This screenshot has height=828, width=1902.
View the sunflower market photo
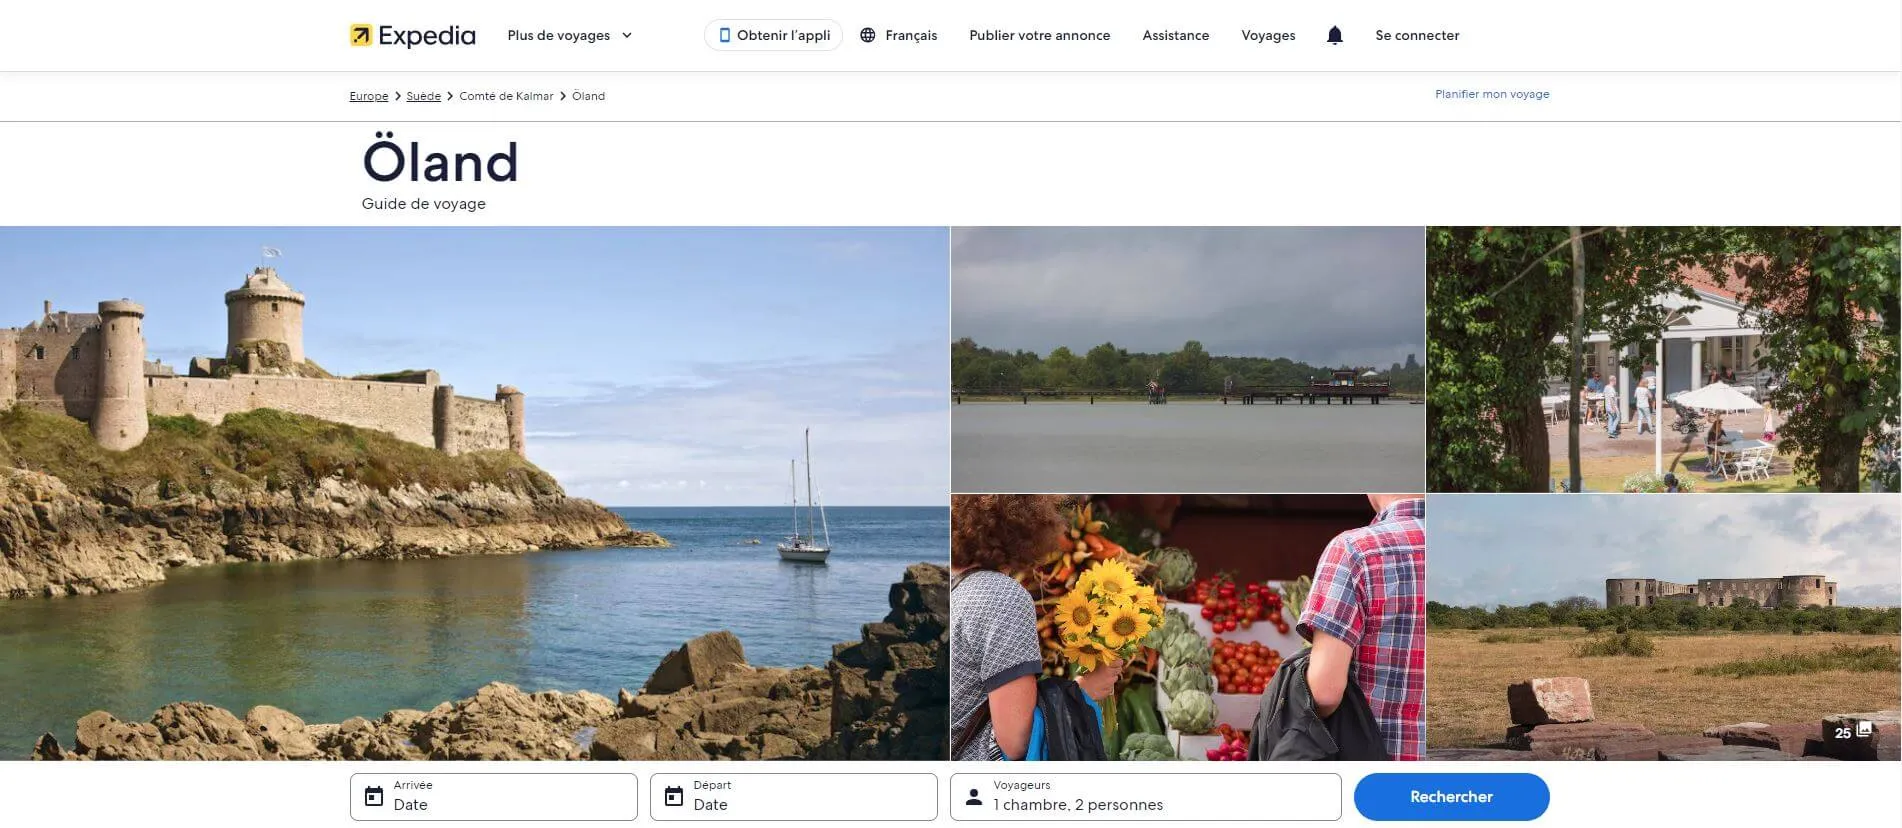coord(1187,627)
